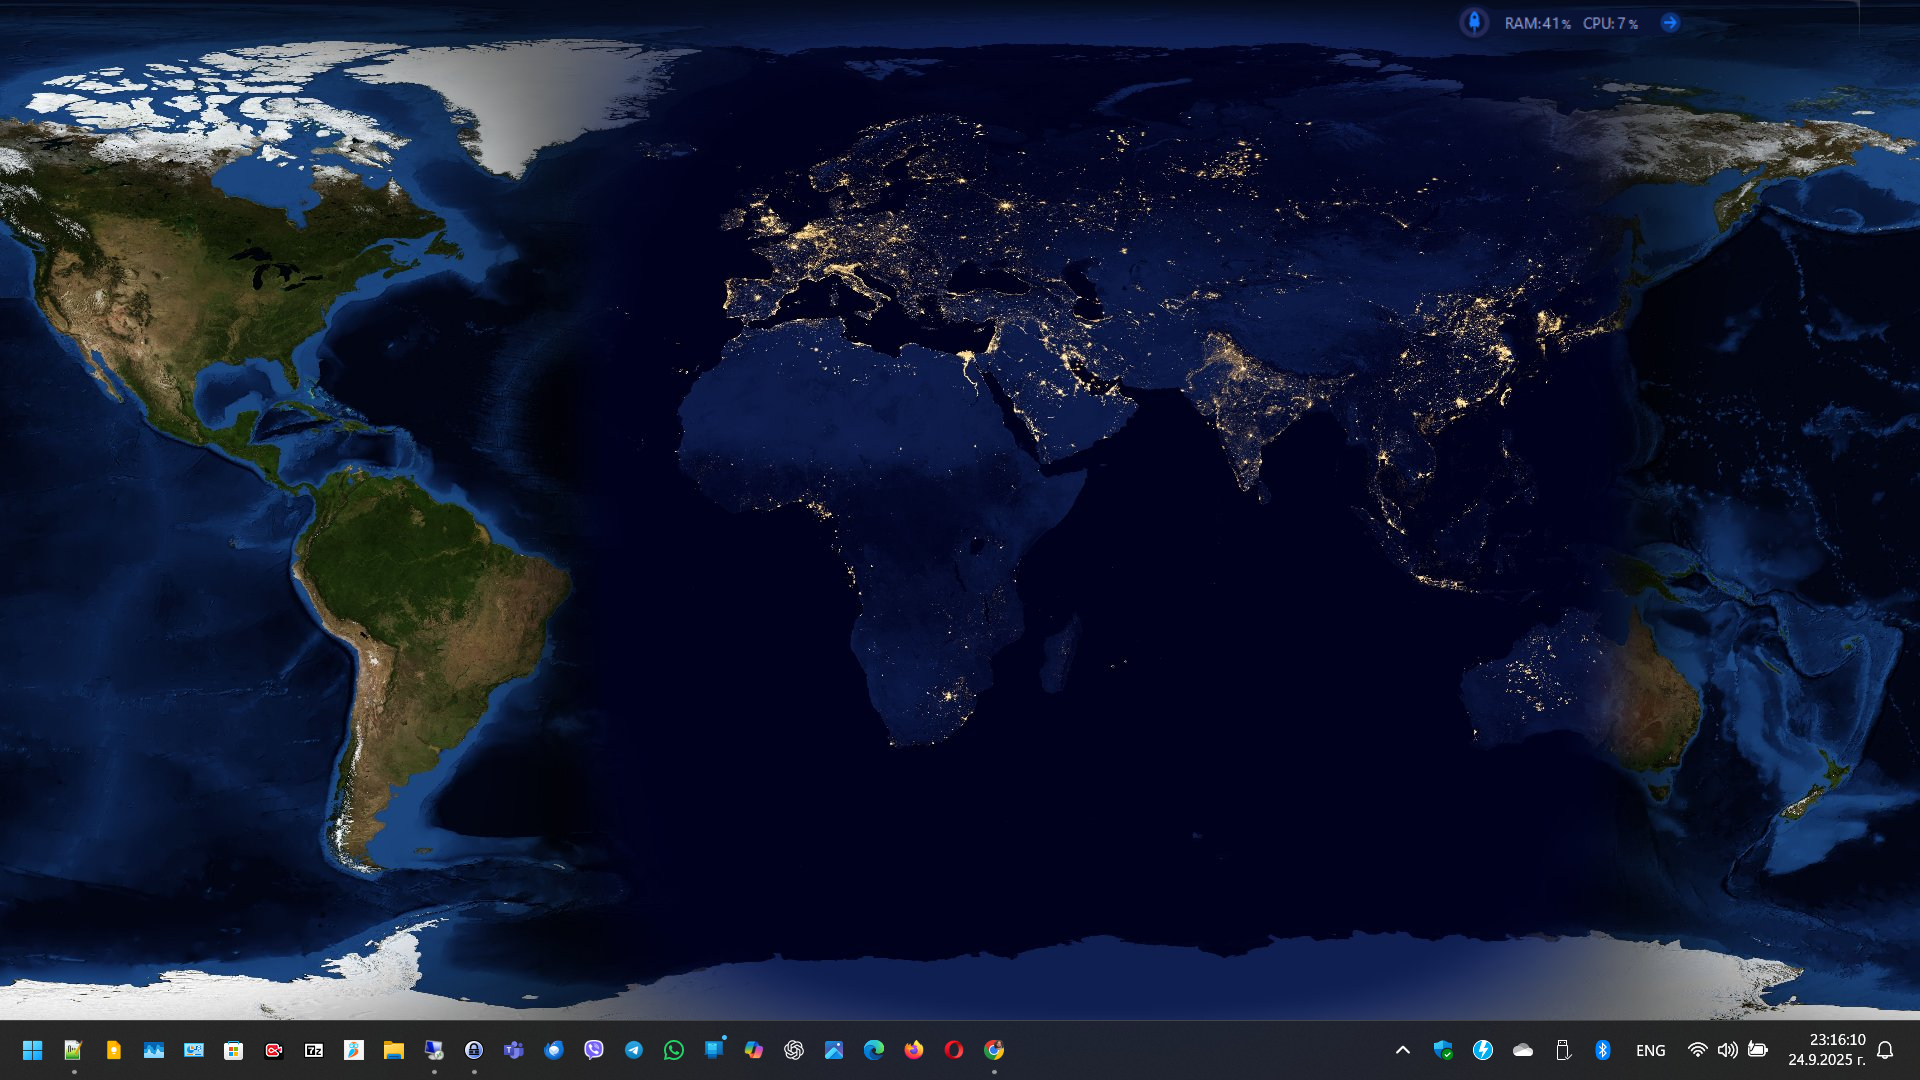The image size is (1920, 1080).
Task: Open Wi-Fi network settings in tray
Action: pyautogui.click(x=1697, y=1050)
